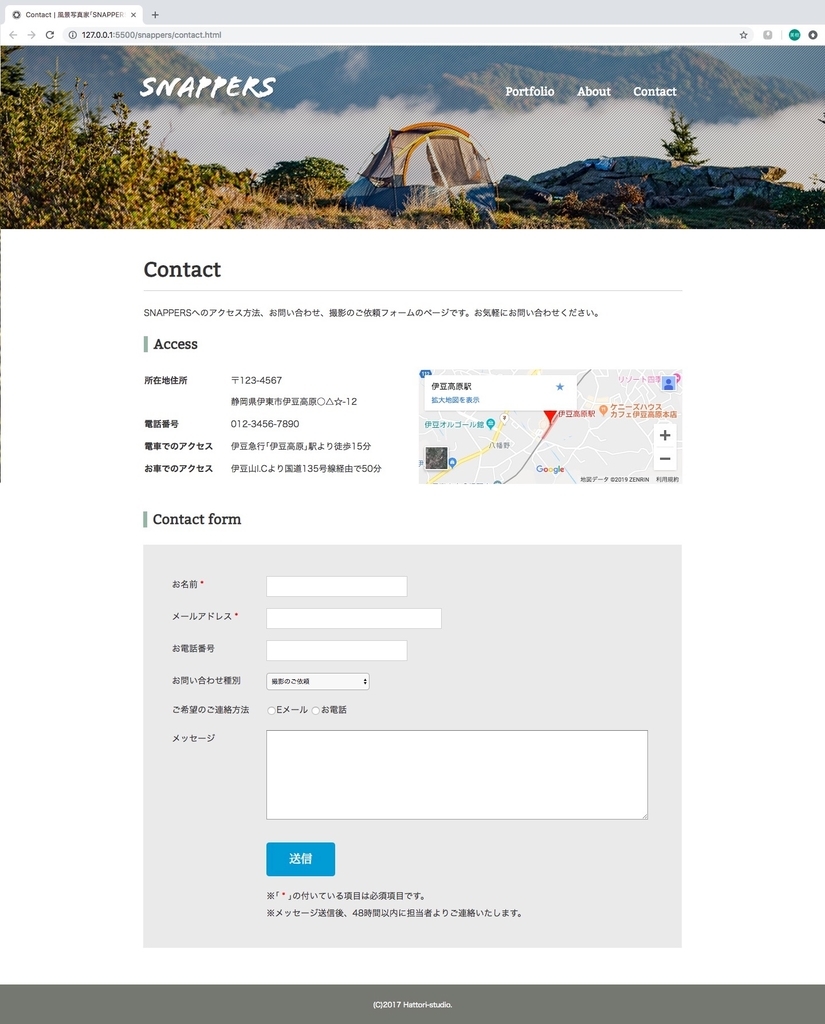Click the browser back arrow
Viewport: 825px width, 1024px height.
(13, 35)
